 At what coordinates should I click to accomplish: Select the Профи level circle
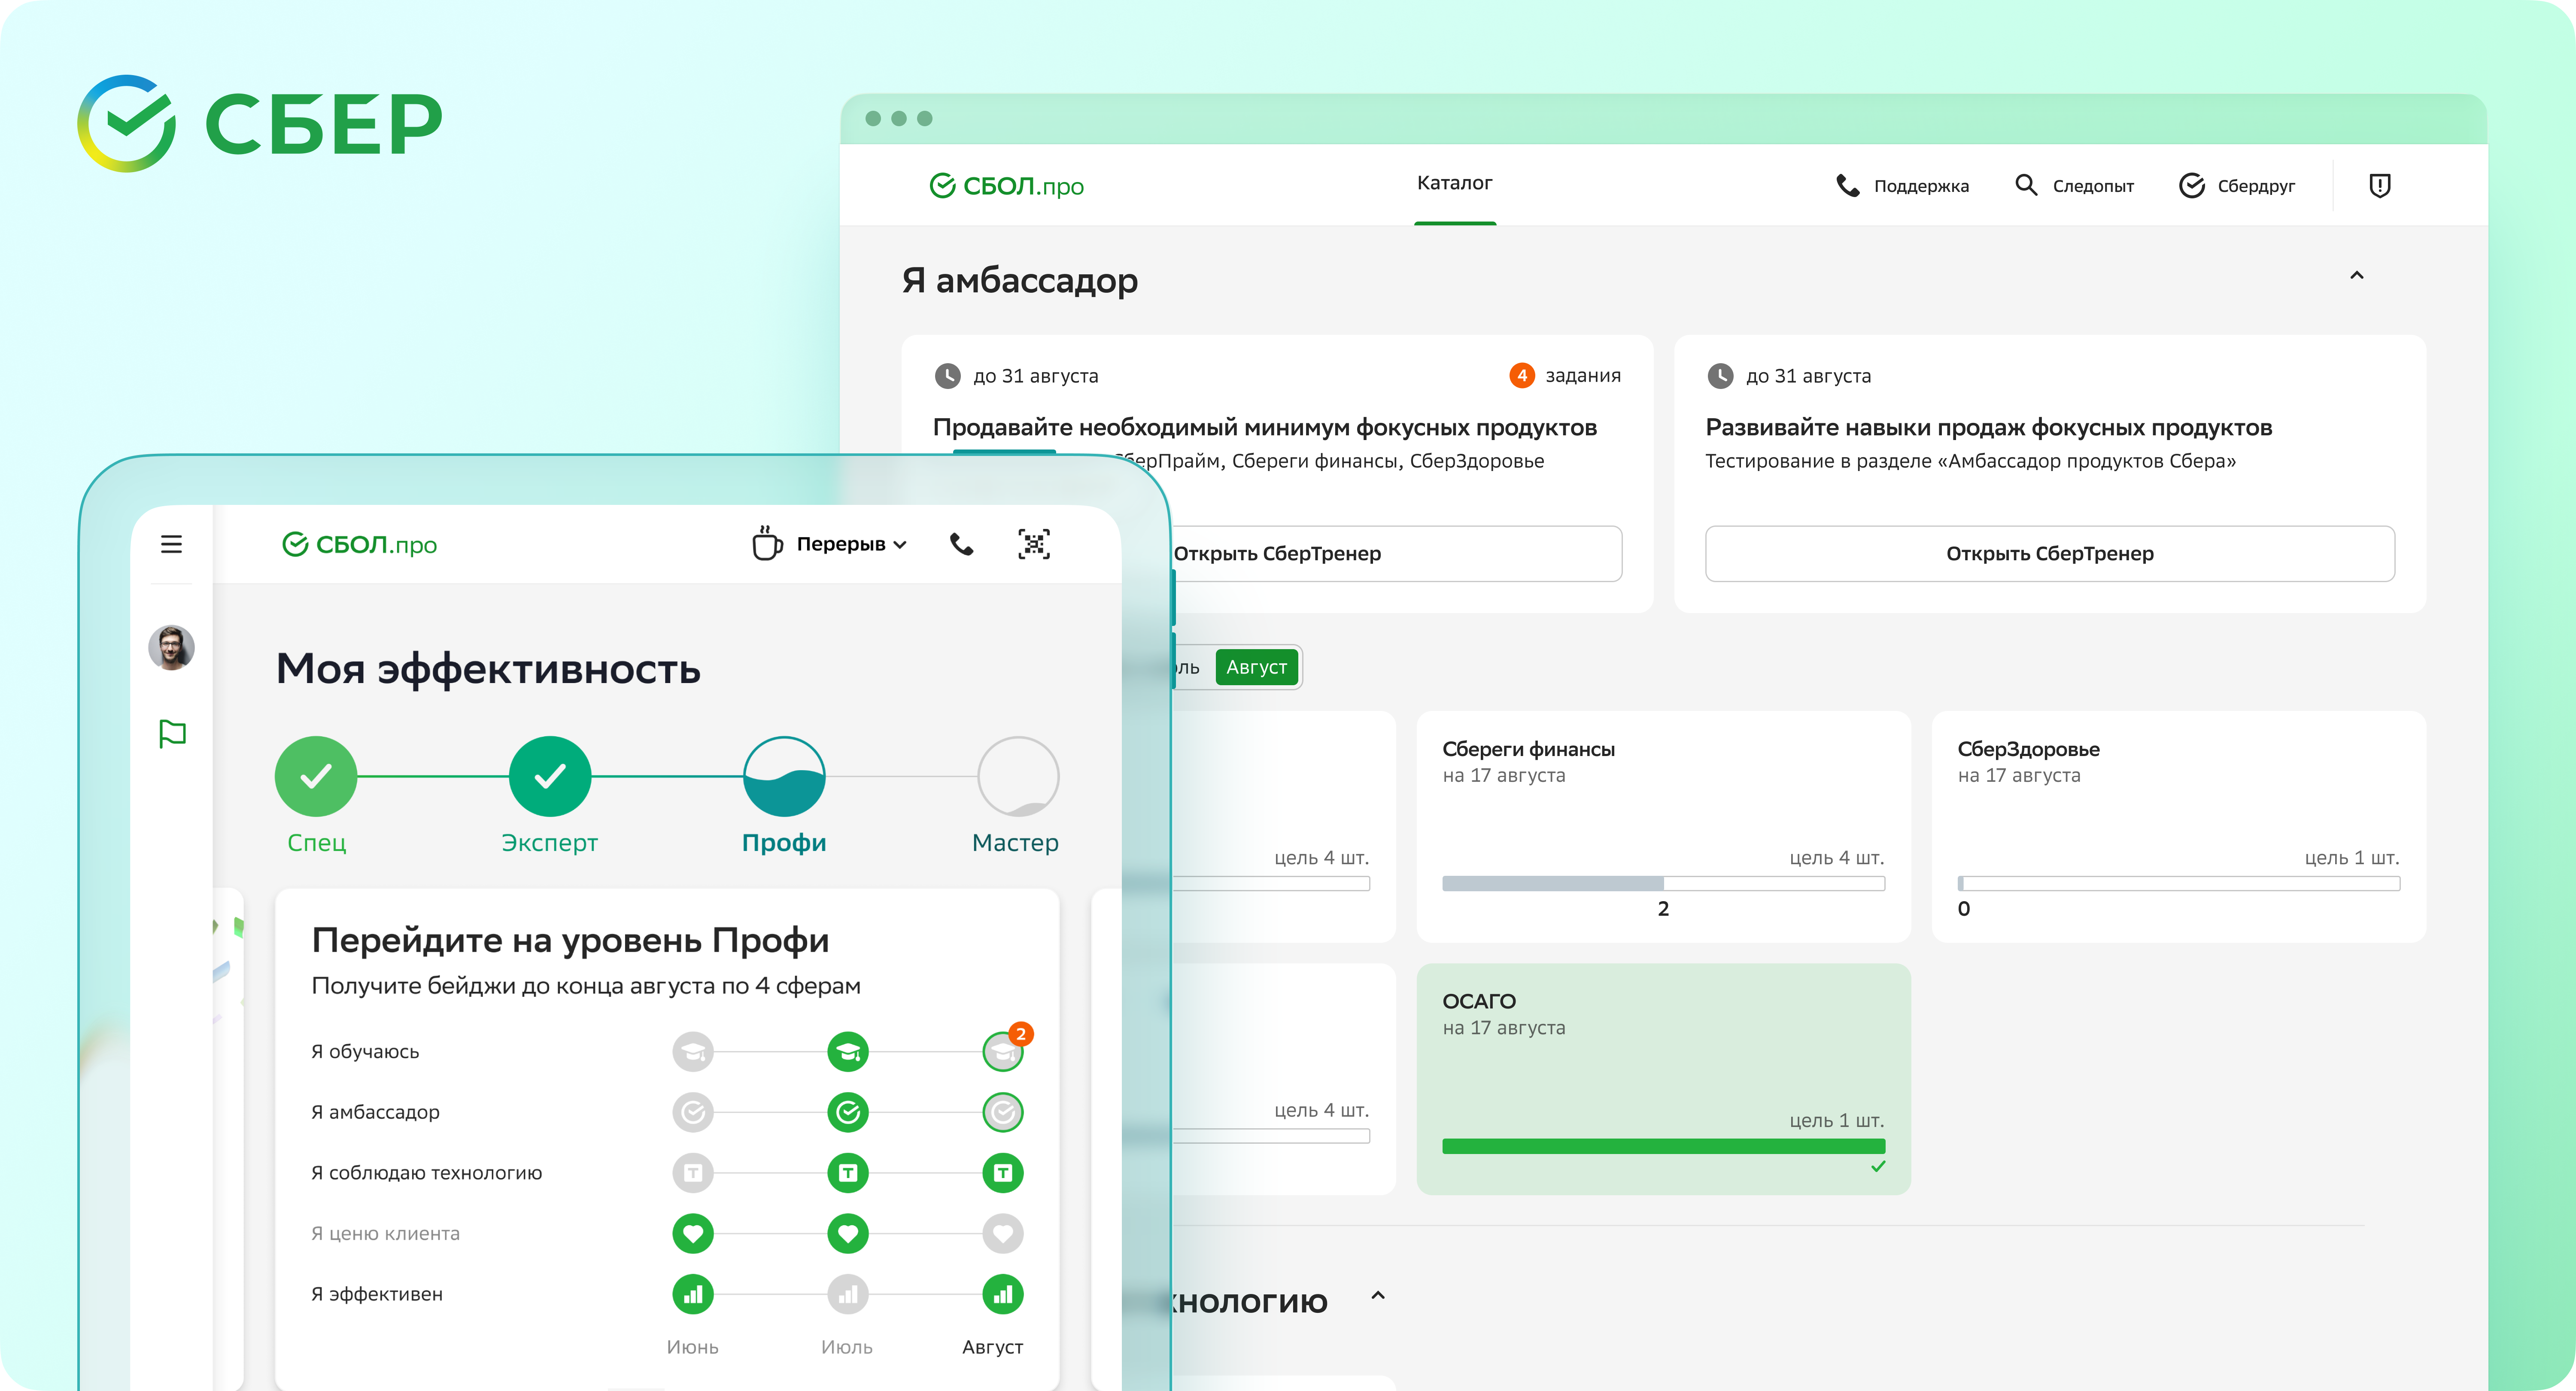[784, 777]
